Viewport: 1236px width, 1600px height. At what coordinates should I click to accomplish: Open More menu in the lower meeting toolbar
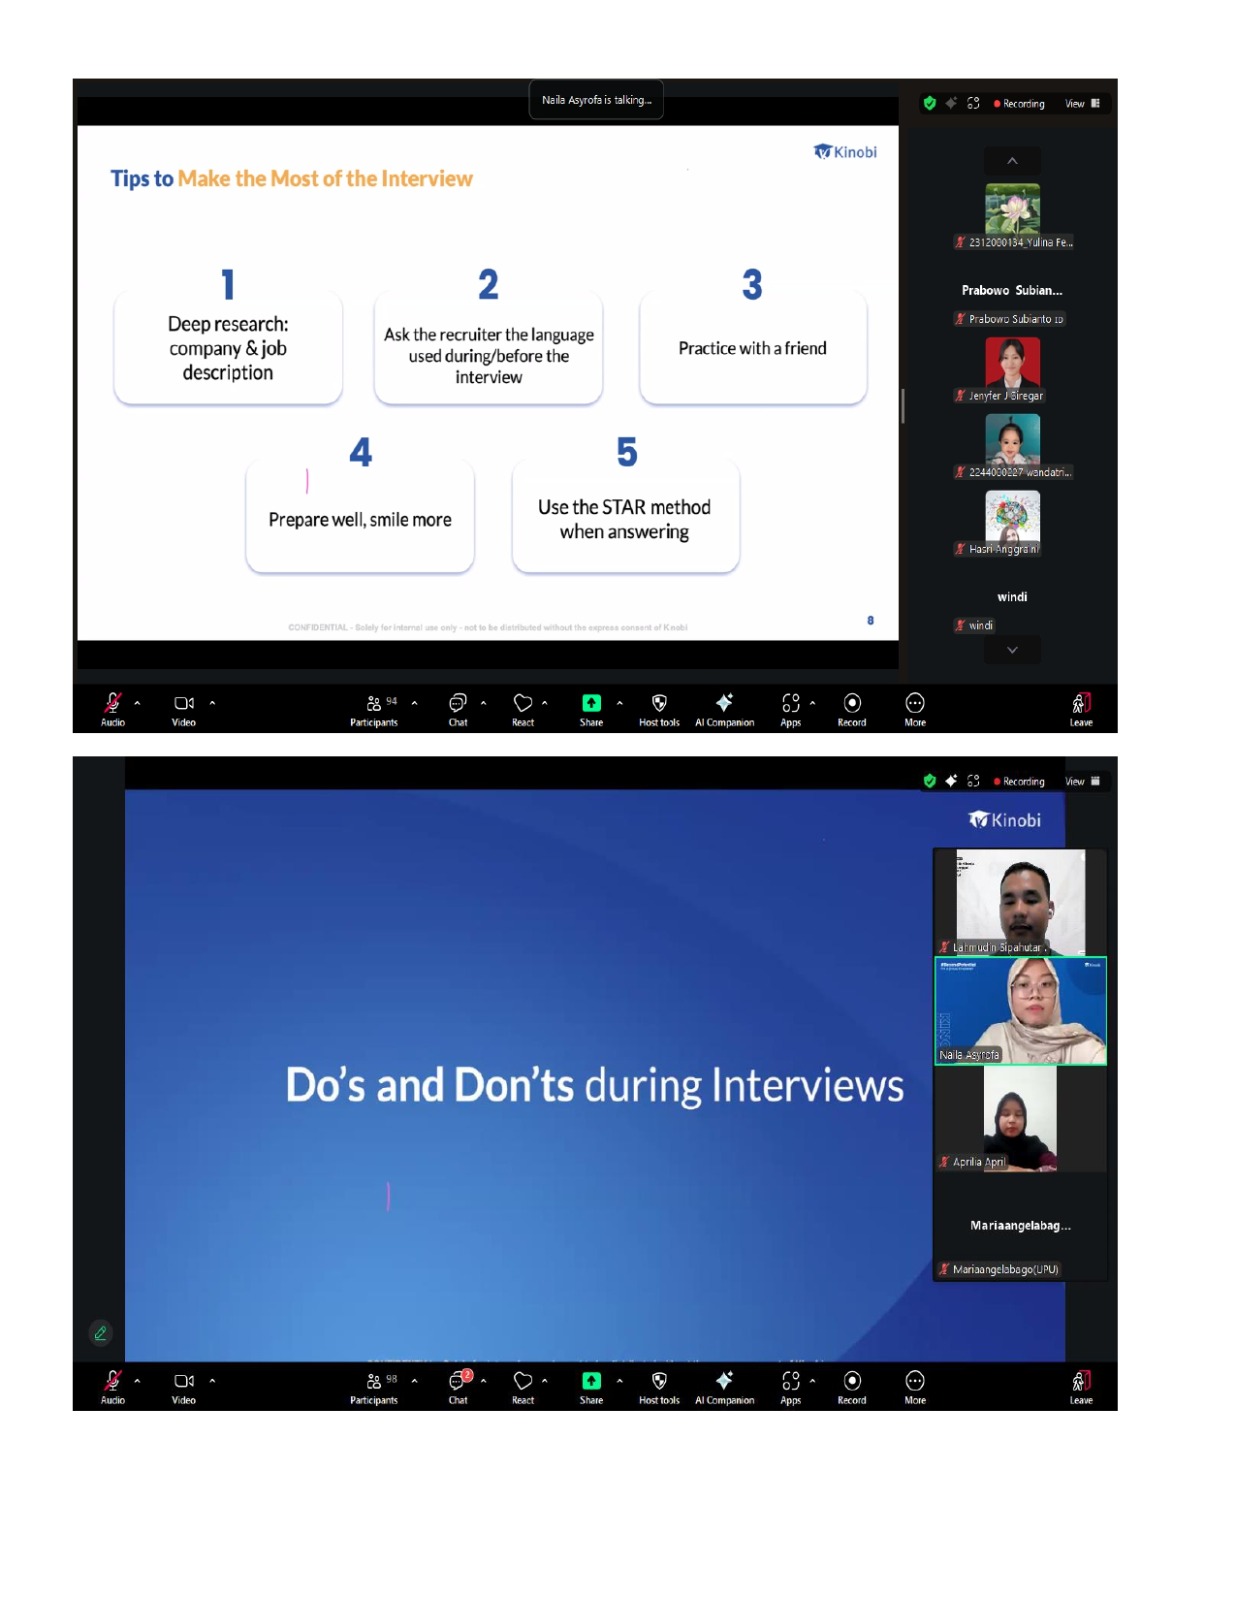915,1385
